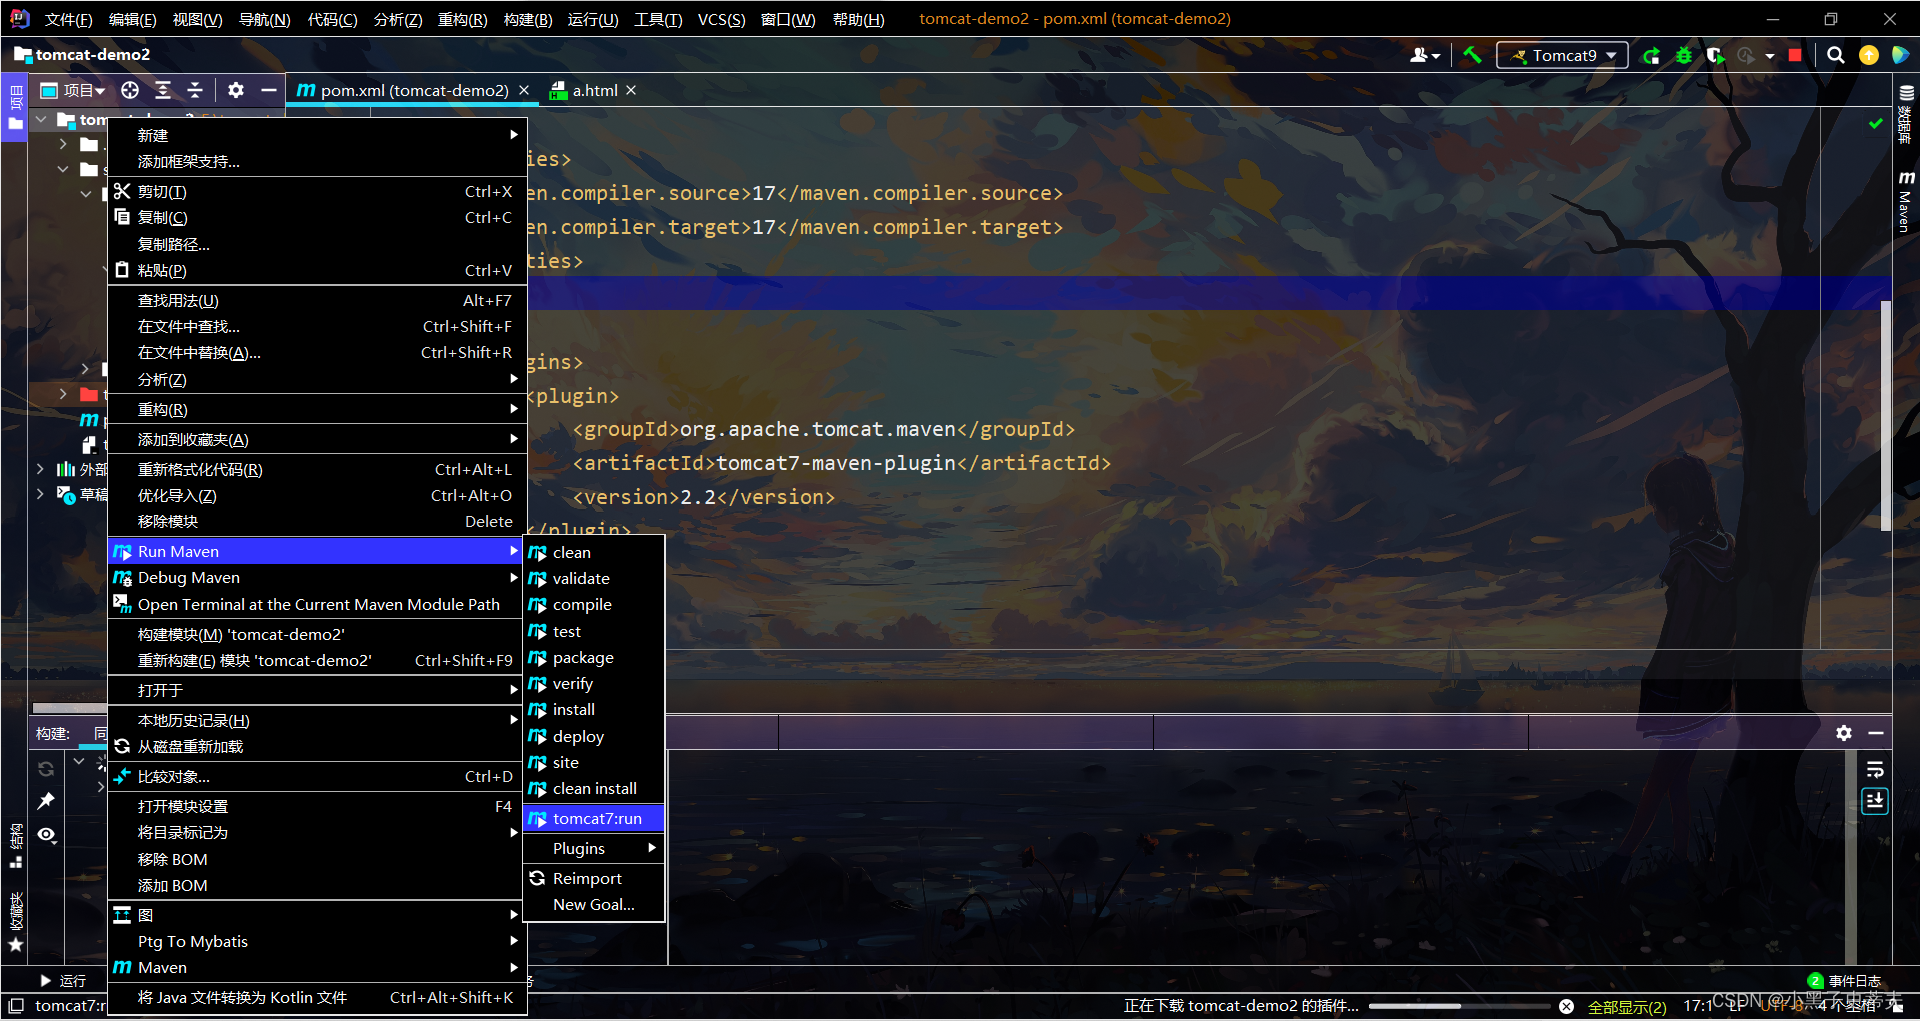Run the compile Maven goal
Image resolution: width=1920 pixels, height=1021 pixels.
(x=594, y=604)
